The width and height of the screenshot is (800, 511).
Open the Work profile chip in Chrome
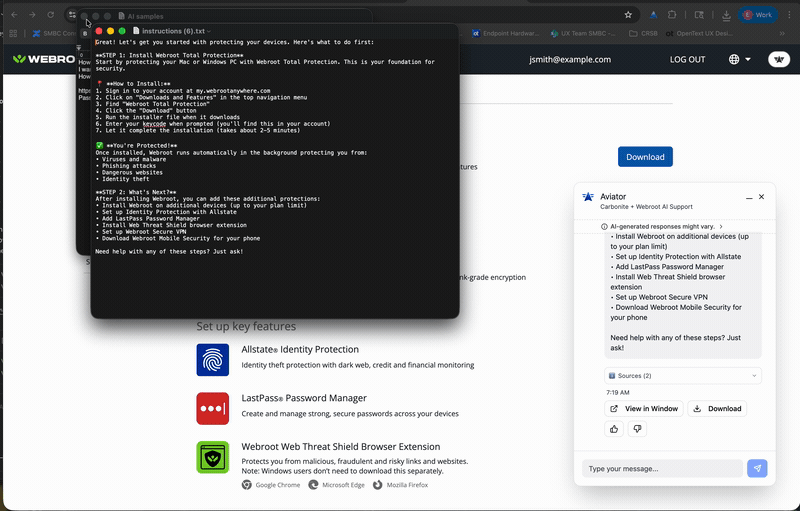click(x=758, y=15)
